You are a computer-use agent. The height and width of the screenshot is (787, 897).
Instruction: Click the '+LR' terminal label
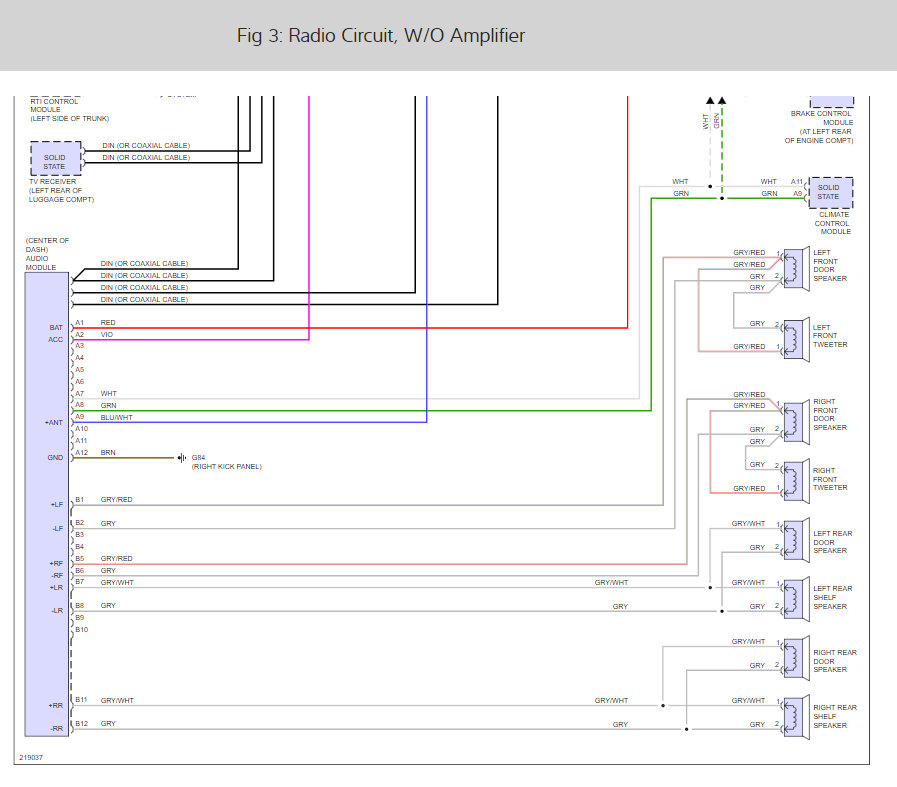pyautogui.click(x=56, y=588)
